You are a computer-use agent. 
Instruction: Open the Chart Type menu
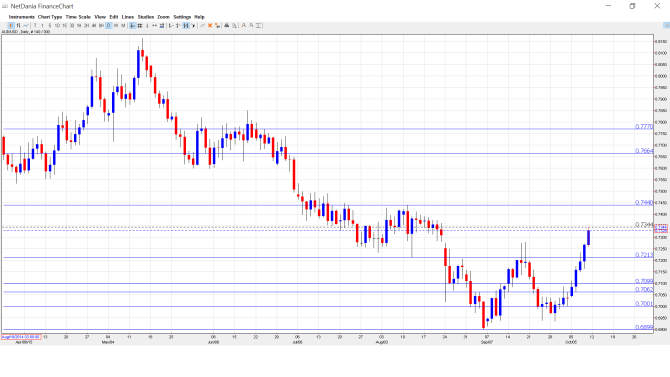click(50, 17)
